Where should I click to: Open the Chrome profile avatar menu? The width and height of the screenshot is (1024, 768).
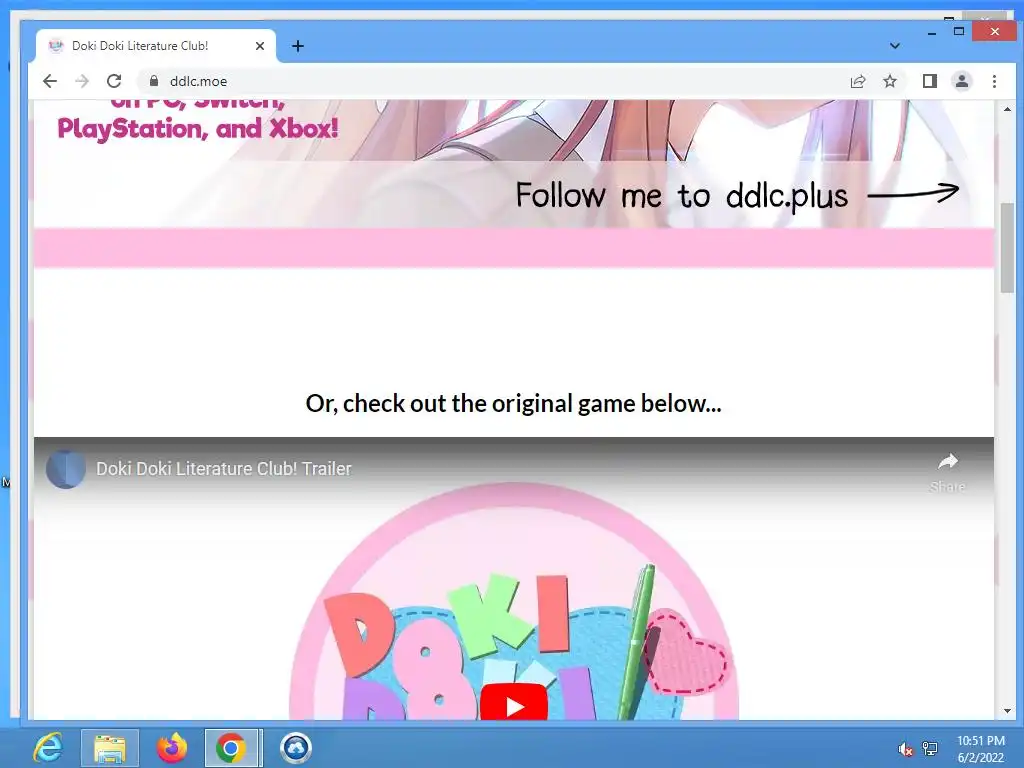[961, 81]
